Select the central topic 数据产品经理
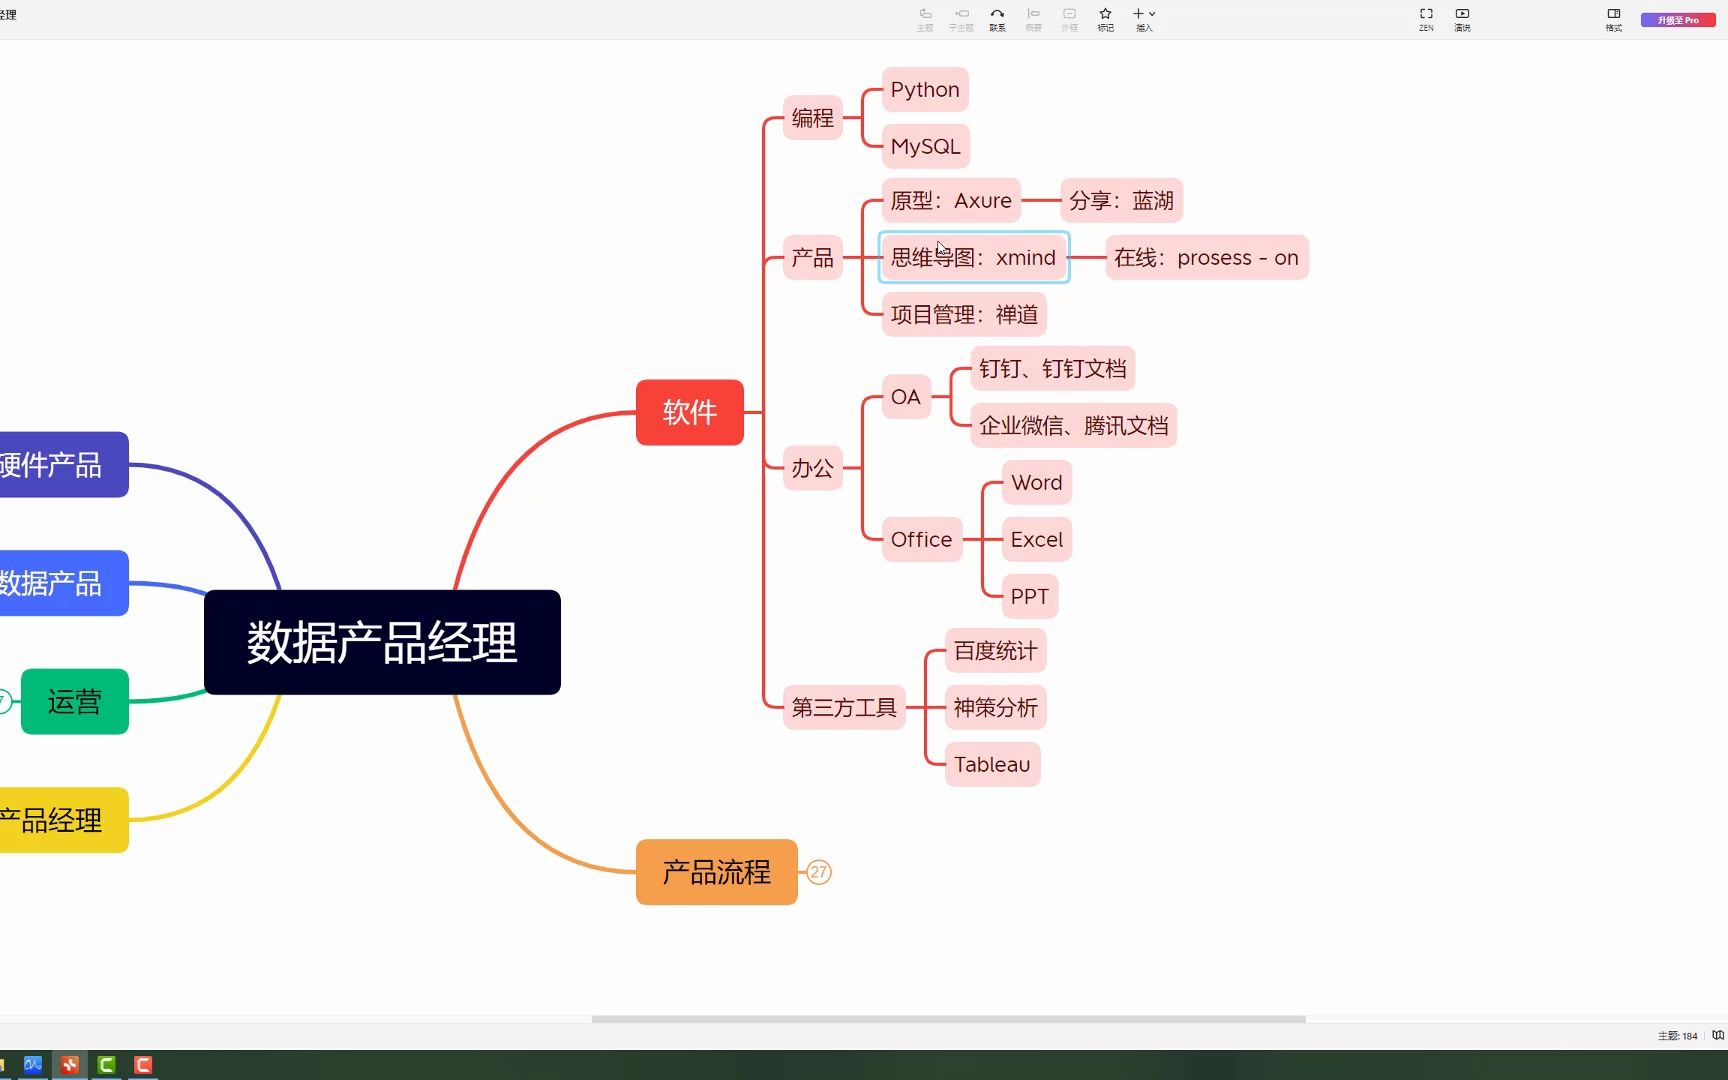The image size is (1728, 1080). tap(382, 642)
